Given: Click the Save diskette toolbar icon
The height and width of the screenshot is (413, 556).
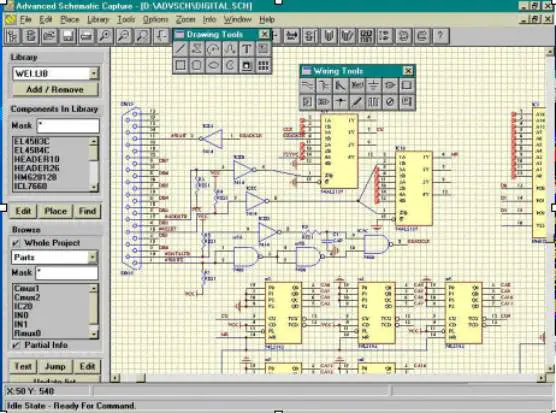Looking at the screenshot, I should pos(68,36).
